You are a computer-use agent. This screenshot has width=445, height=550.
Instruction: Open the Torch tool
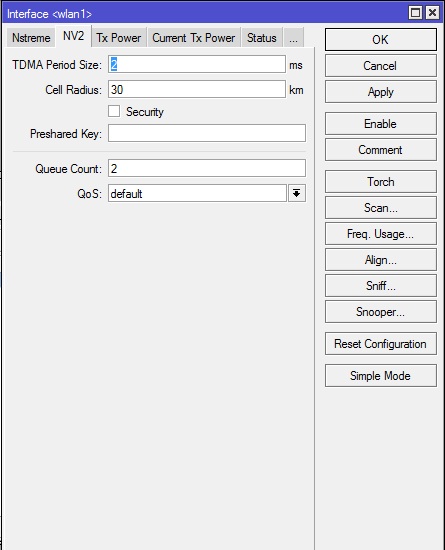(x=380, y=182)
